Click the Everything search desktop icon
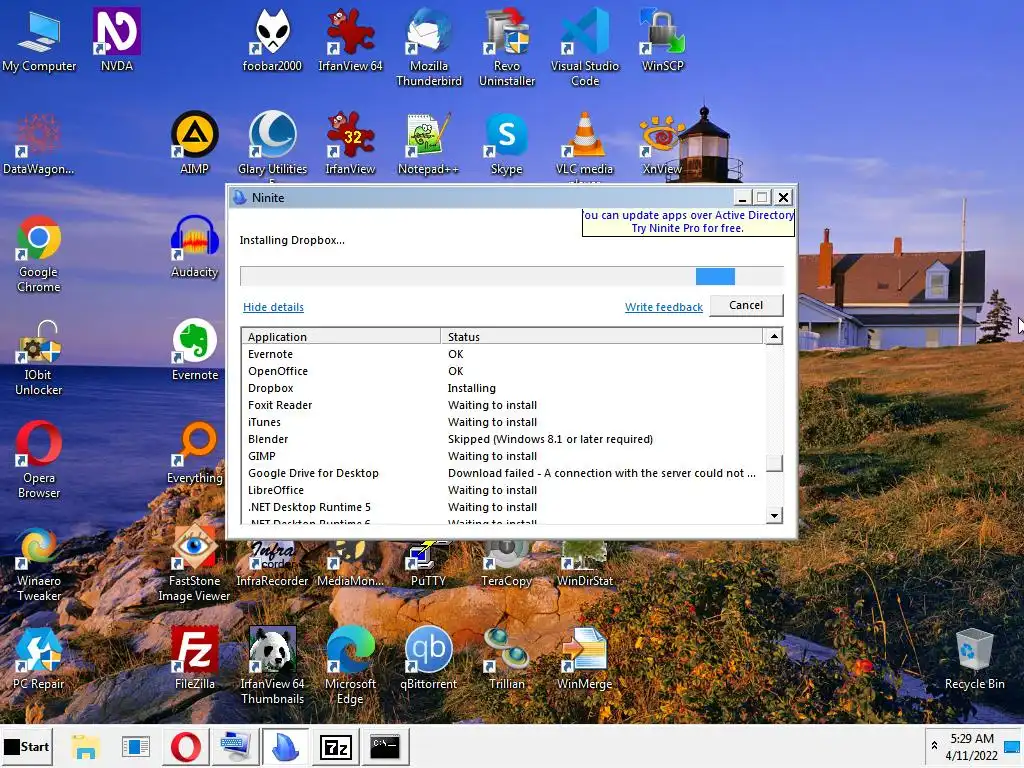The image size is (1024, 768). 195,452
